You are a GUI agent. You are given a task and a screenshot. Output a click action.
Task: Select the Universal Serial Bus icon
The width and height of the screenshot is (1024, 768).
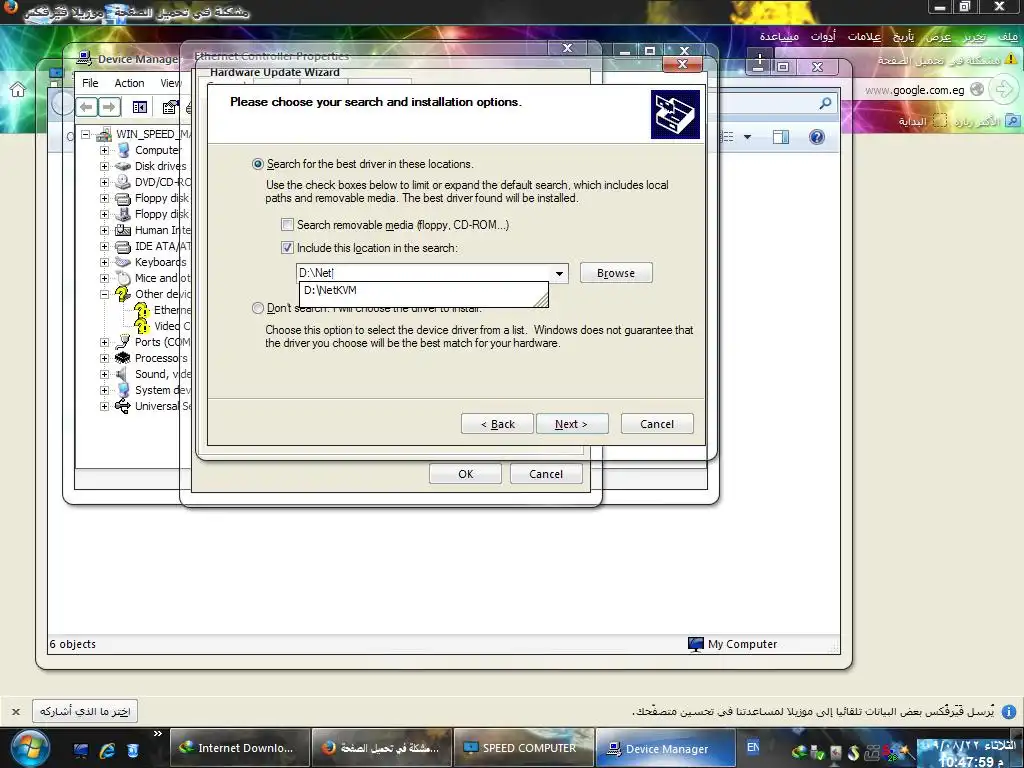123,406
